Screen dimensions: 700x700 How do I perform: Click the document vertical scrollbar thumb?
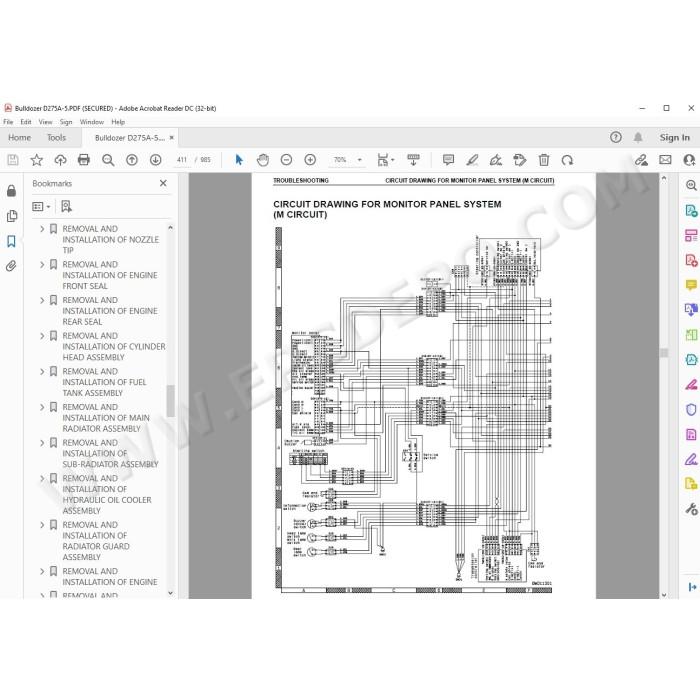point(664,353)
